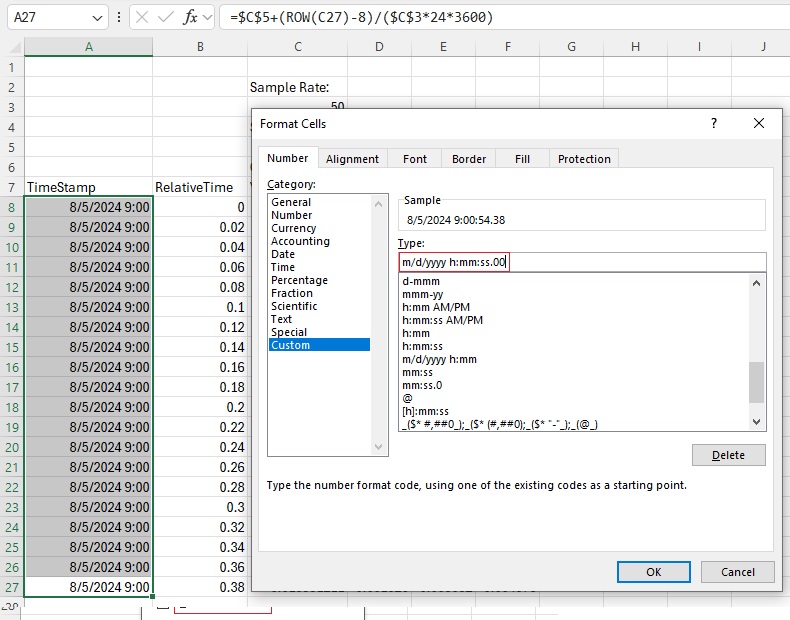Select Percentage category
Viewport: 790px width, 620px height.
[x=319, y=280]
